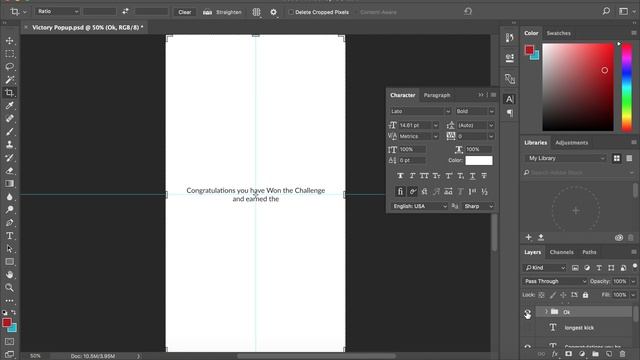Image resolution: width=640 pixels, height=360 pixels.
Task: Switch to the Paragraph tab
Action: tap(437, 95)
